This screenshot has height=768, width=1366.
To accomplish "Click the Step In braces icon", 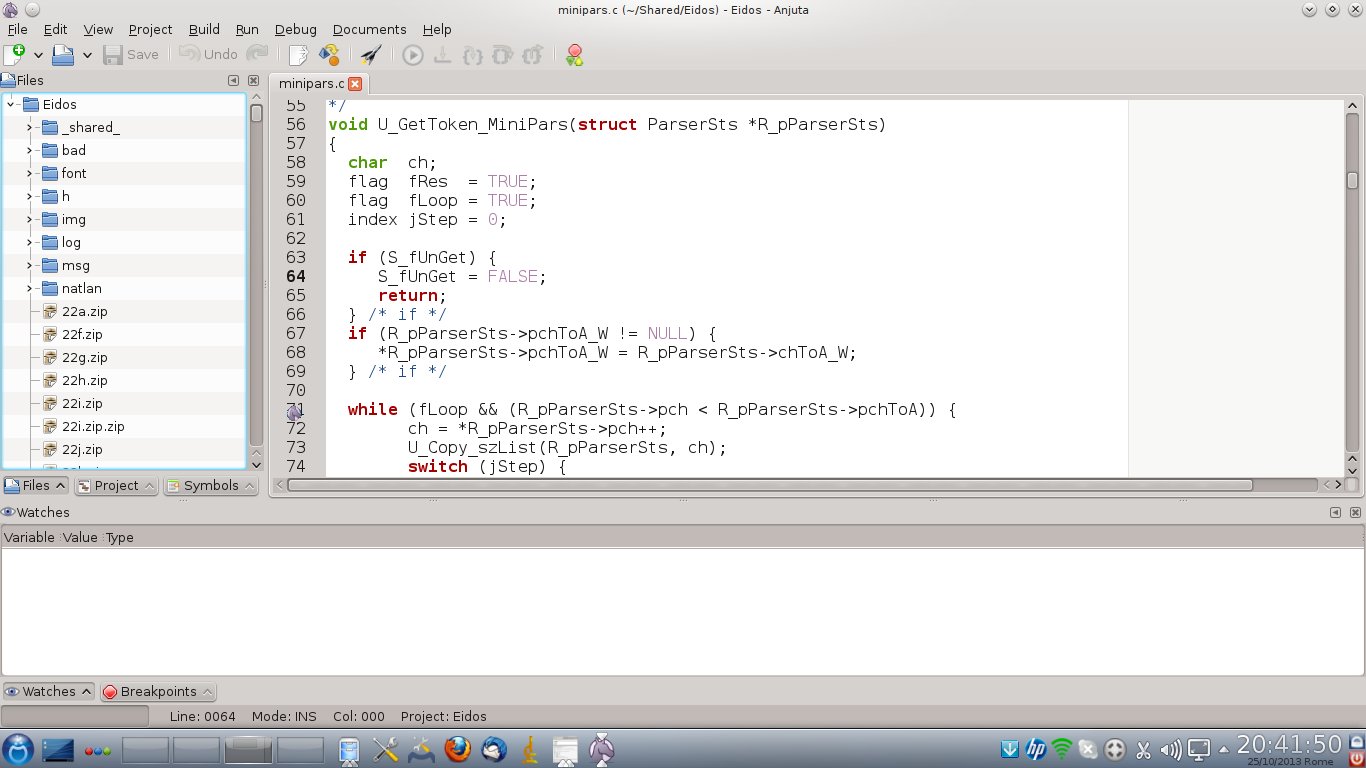I will [x=473, y=54].
